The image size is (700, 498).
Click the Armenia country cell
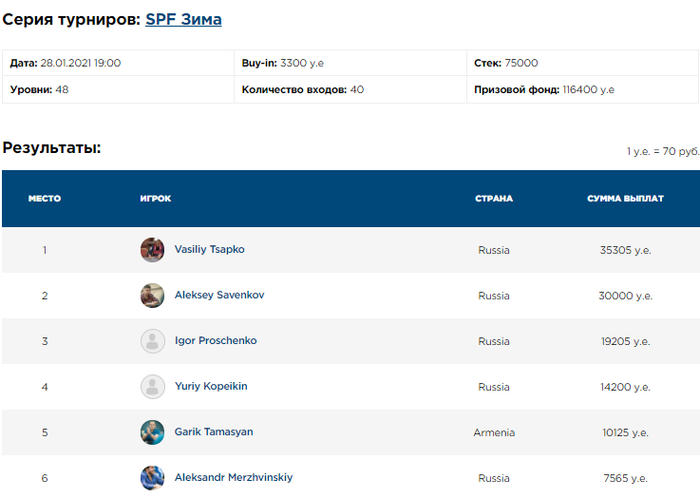[x=494, y=433]
